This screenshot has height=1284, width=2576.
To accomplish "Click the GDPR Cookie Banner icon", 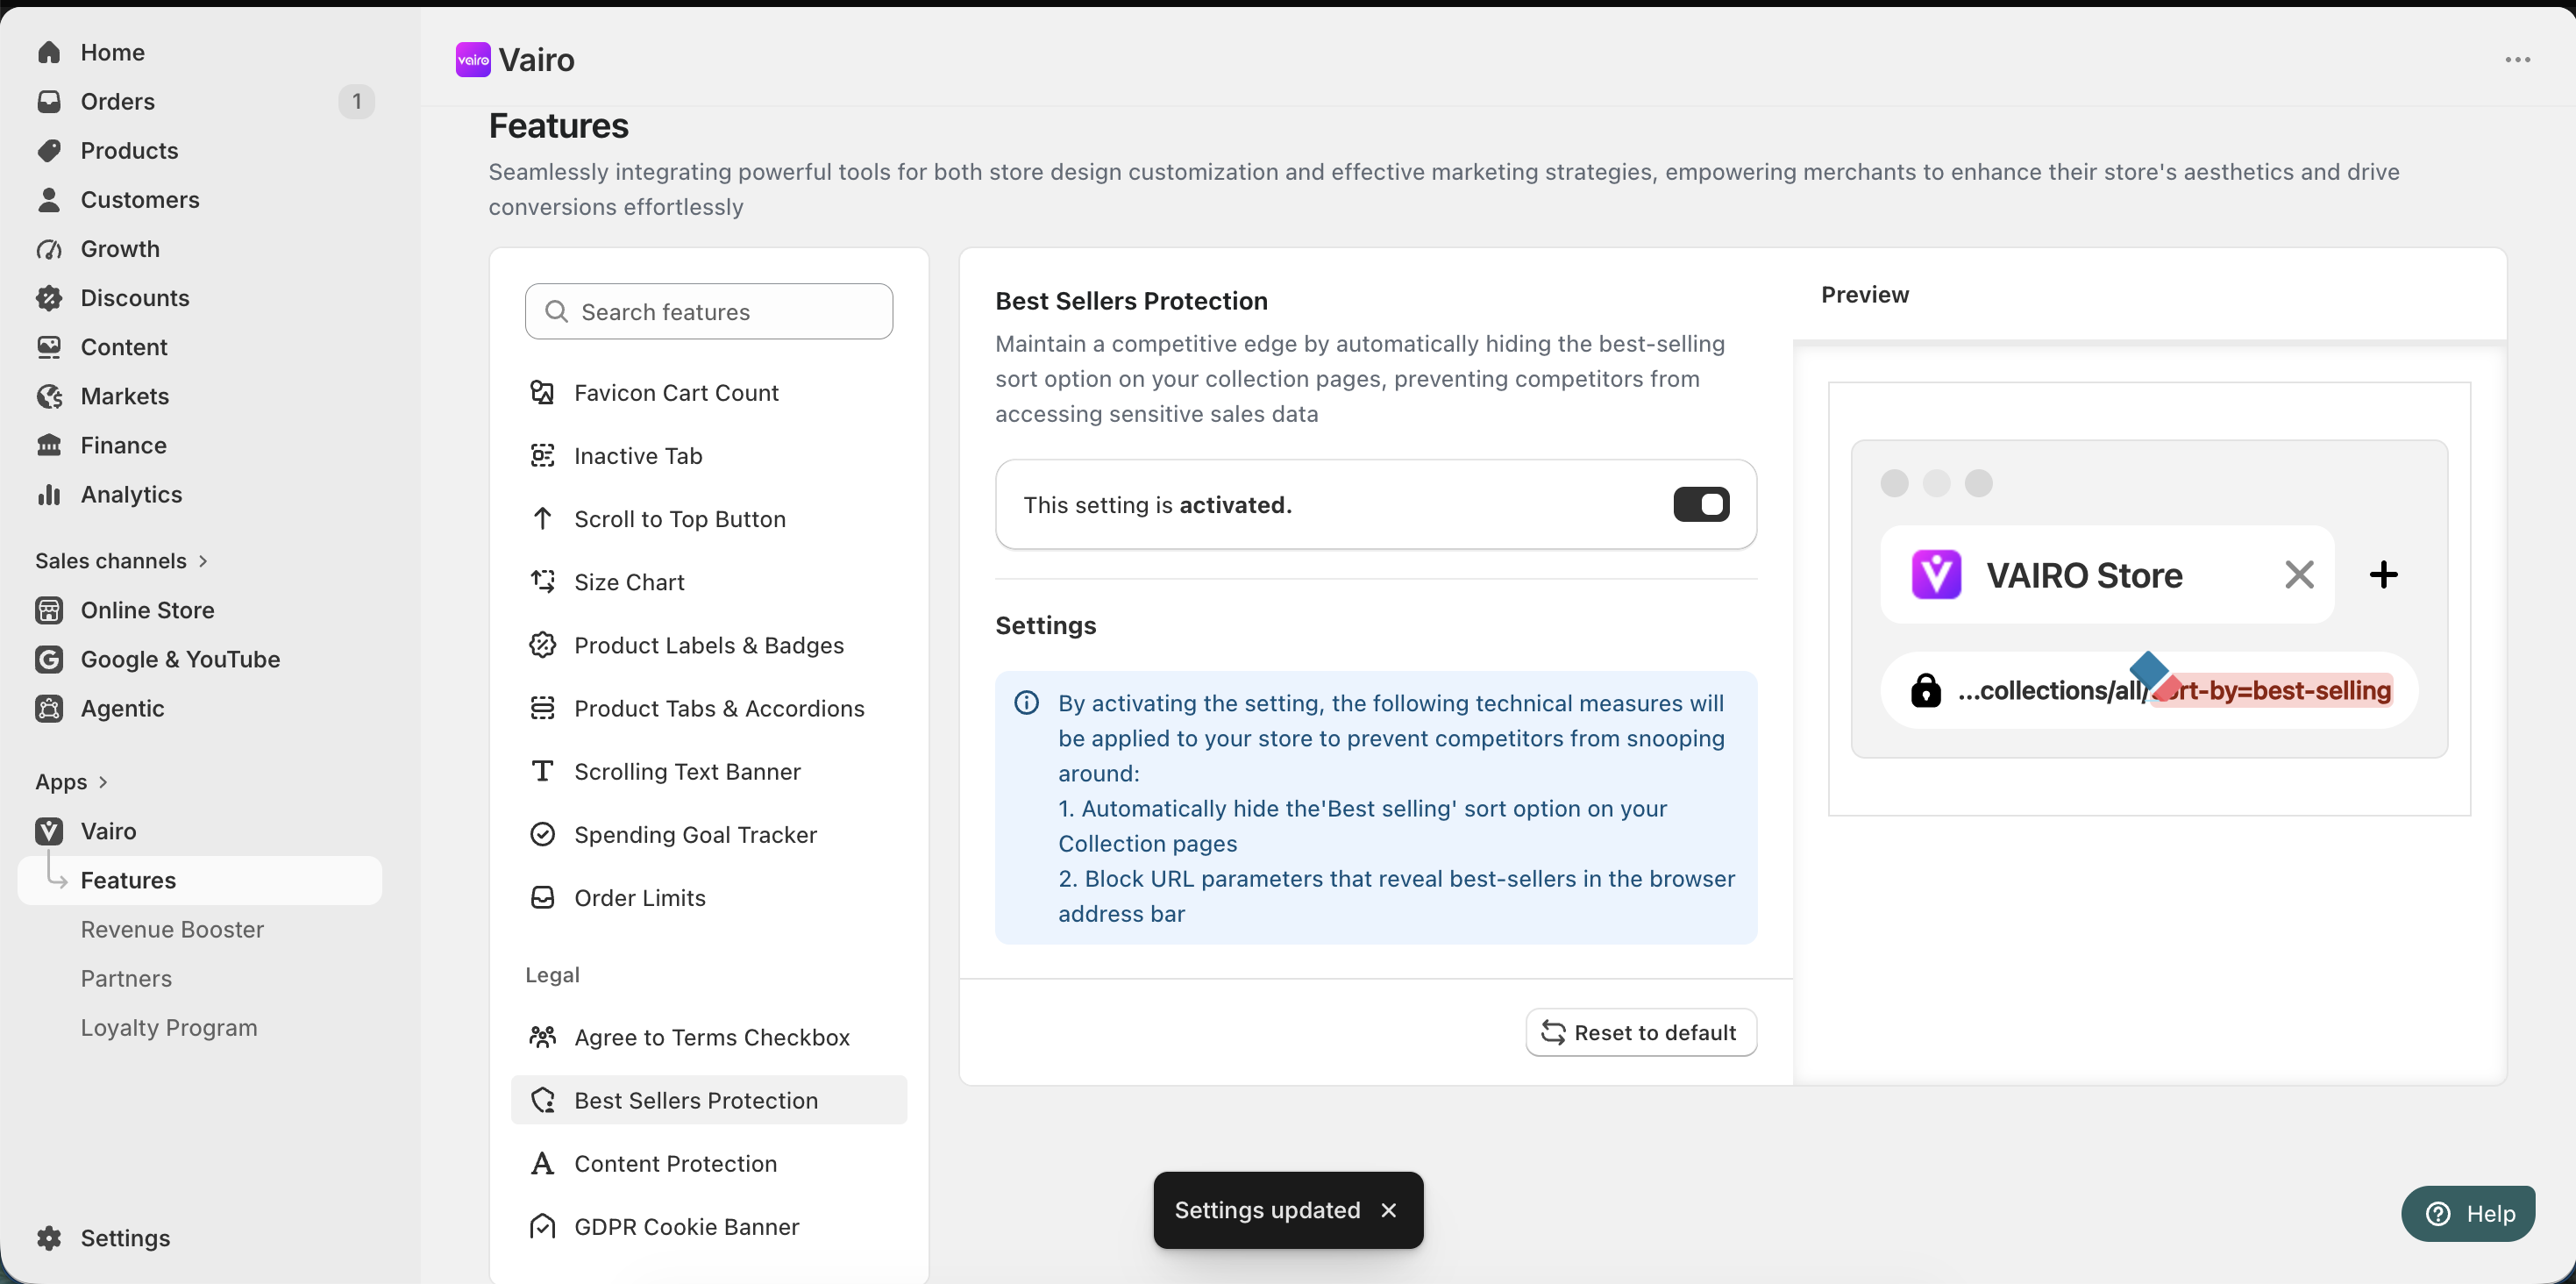I will click(x=542, y=1226).
